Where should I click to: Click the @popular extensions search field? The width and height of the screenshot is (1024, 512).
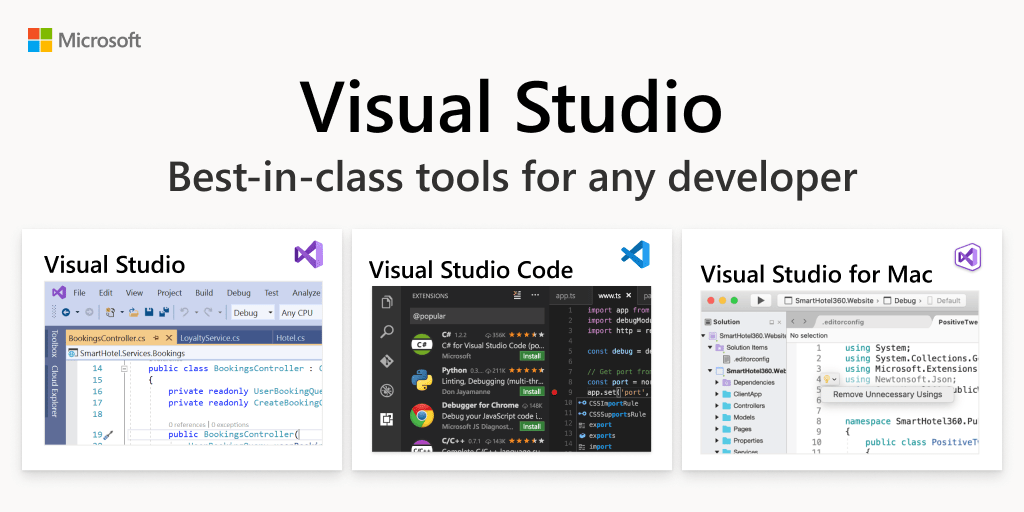tap(477, 316)
